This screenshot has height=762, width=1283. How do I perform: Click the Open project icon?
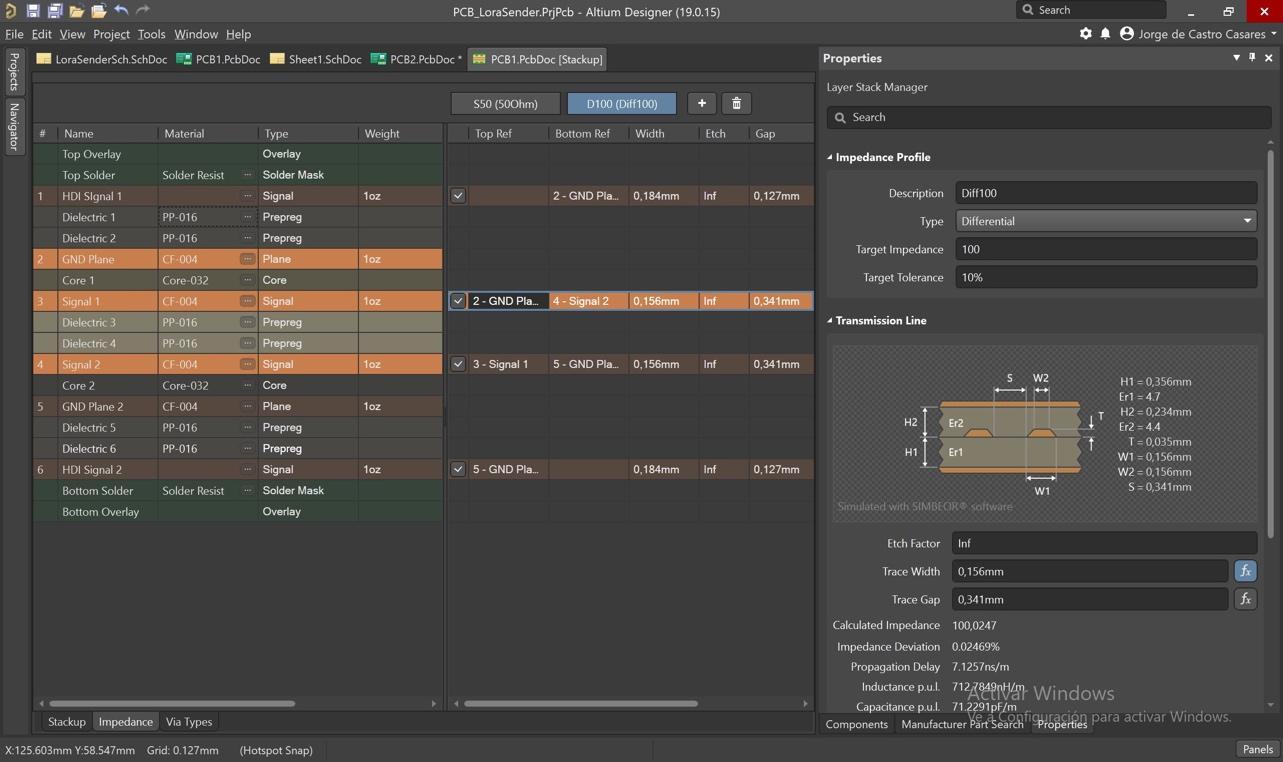click(98, 11)
